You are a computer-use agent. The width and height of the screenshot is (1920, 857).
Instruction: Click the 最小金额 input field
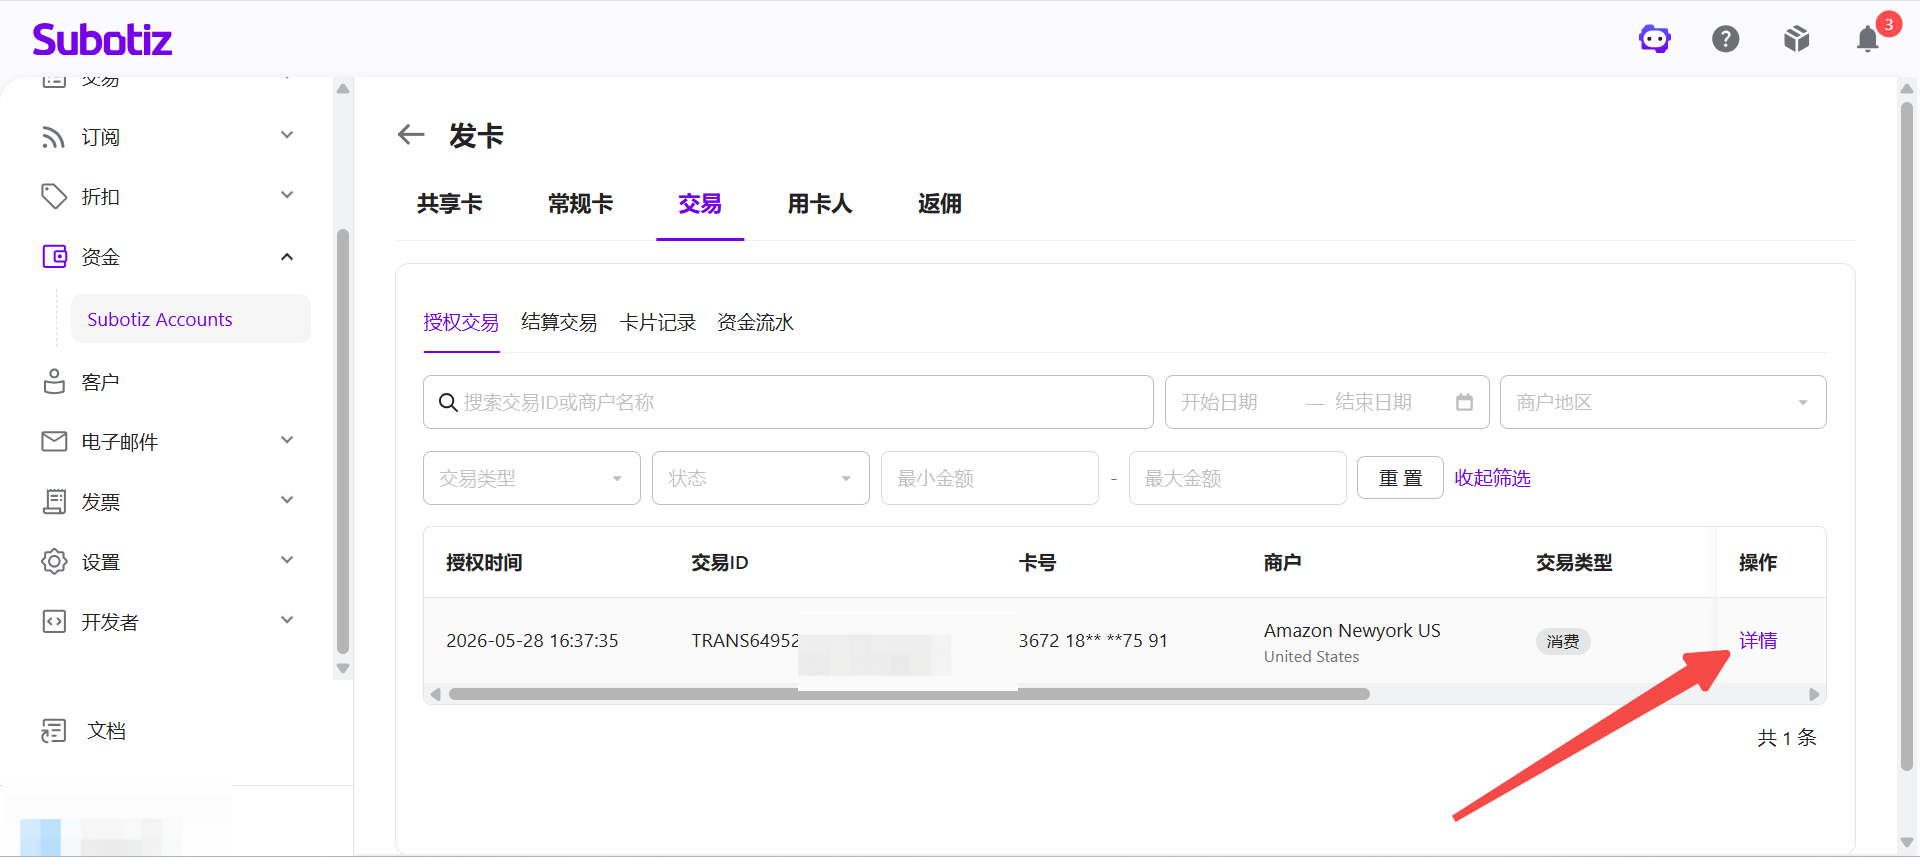pos(990,478)
